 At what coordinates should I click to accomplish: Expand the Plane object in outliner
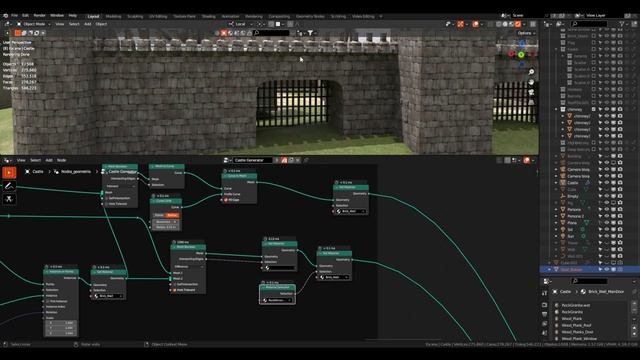pyautogui.click(x=556, y=223)
